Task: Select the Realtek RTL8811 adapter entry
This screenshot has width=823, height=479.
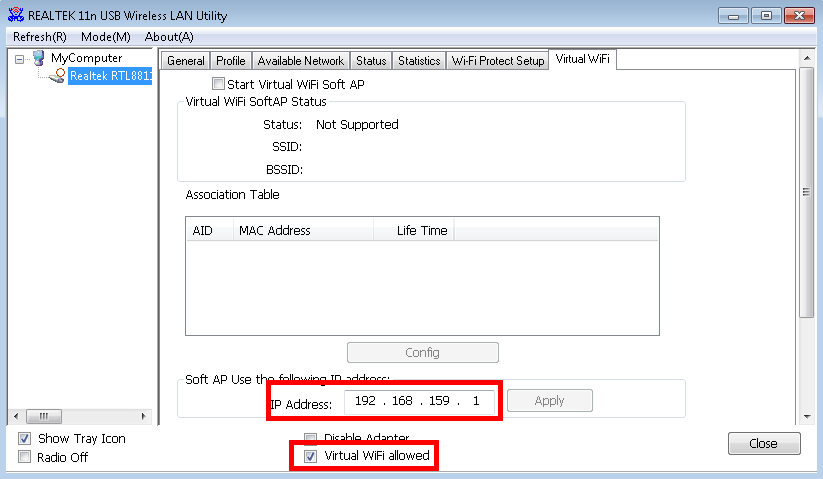Action: (110, 76)
